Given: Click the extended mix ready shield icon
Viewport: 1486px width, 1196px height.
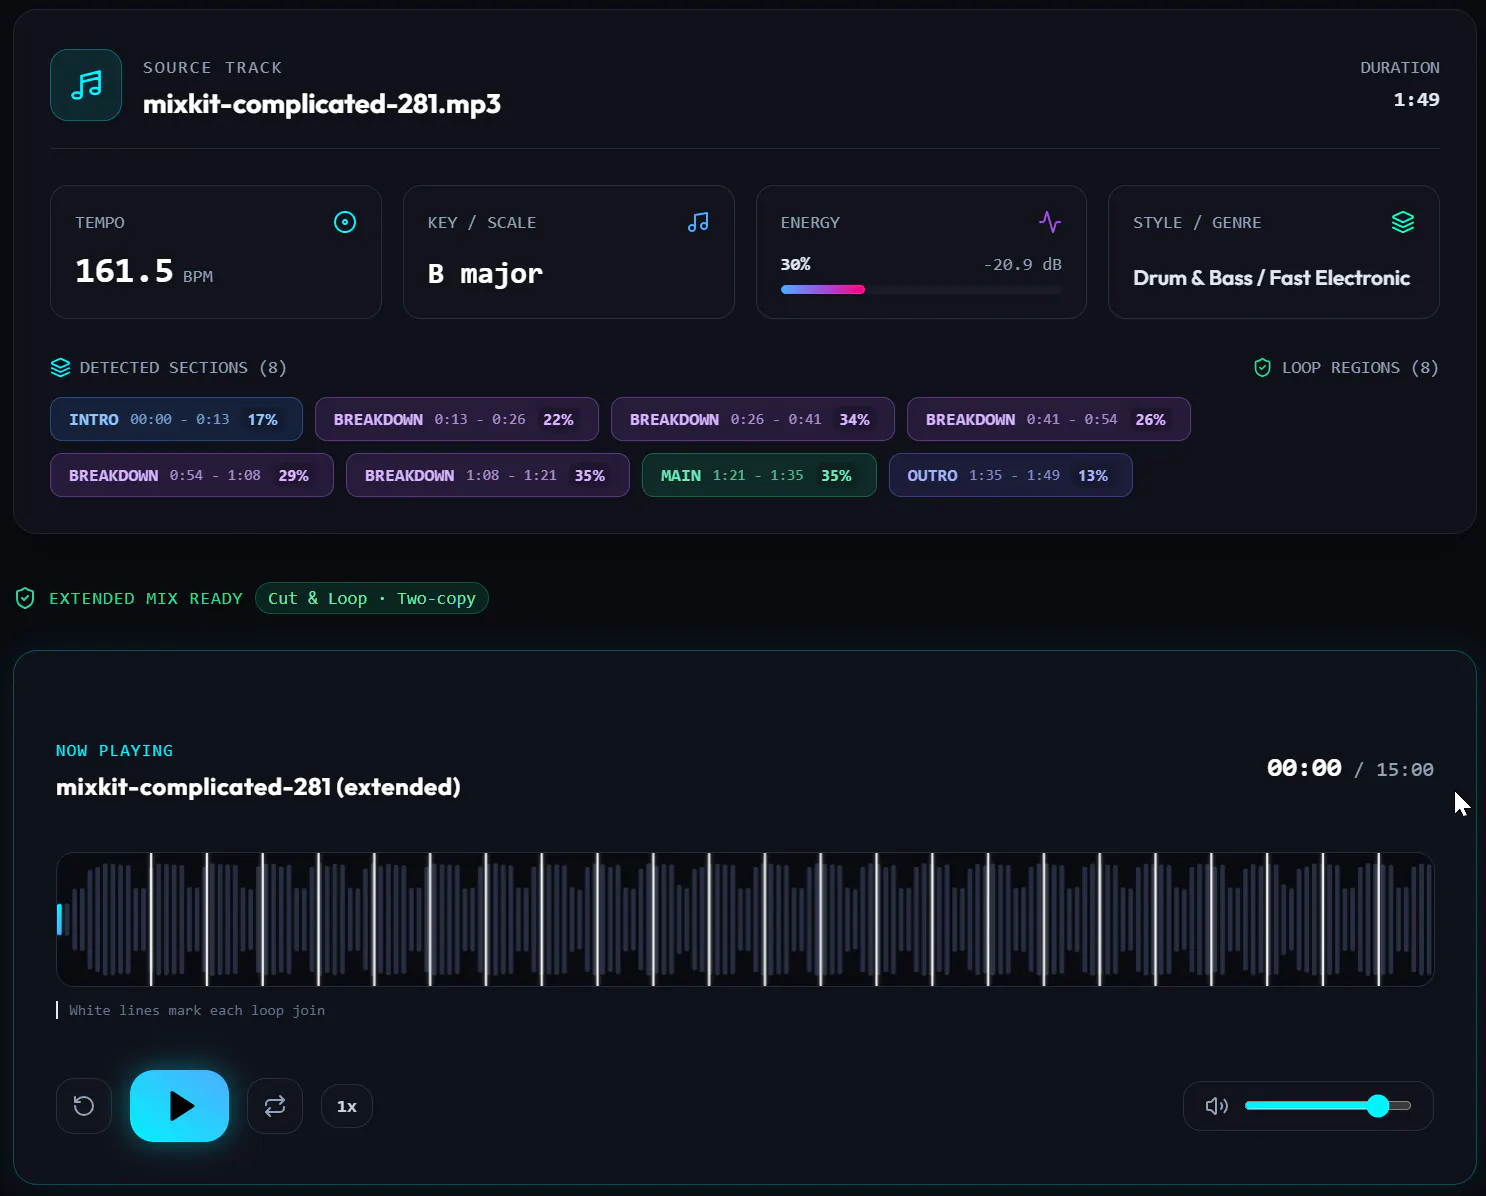Looking at the screenshot, I should [x=25, y=598].
